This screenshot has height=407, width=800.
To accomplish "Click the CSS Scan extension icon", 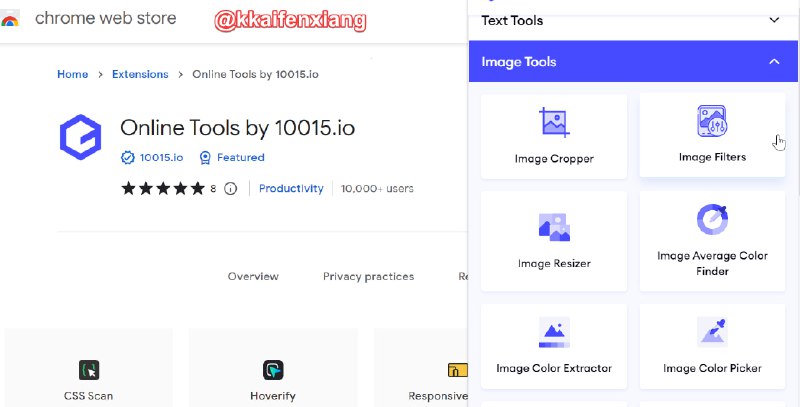I will click(x=89, y=370).
